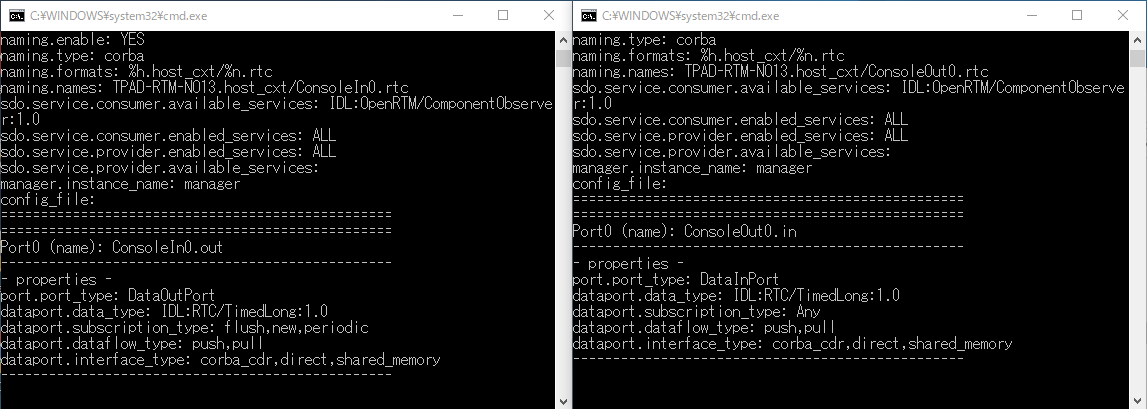Close the left ConsoleIn command prompt window

(x=549, y=15)
